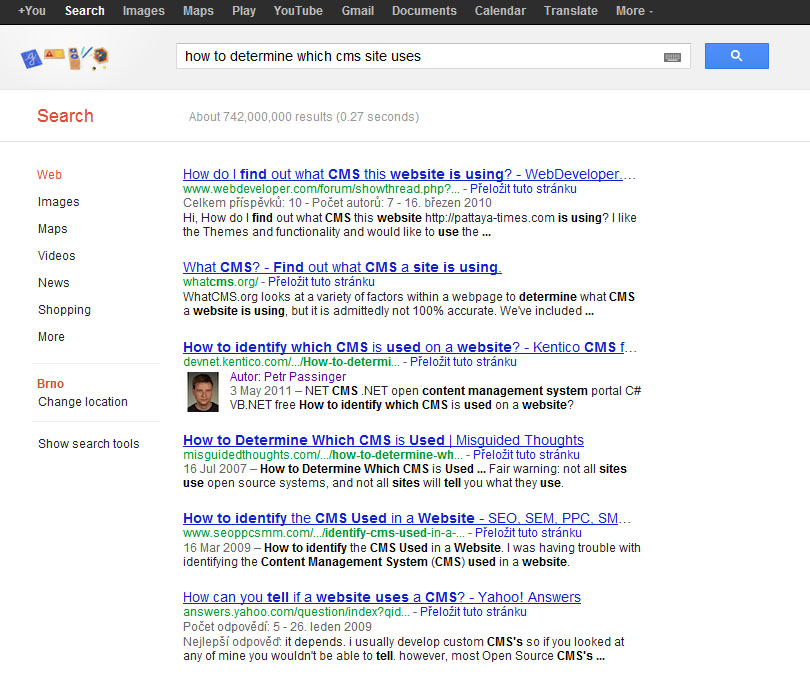The image size is (810, 676).
Task: Translate the devnet.kentico.com result page
Action: click(463, 362)
